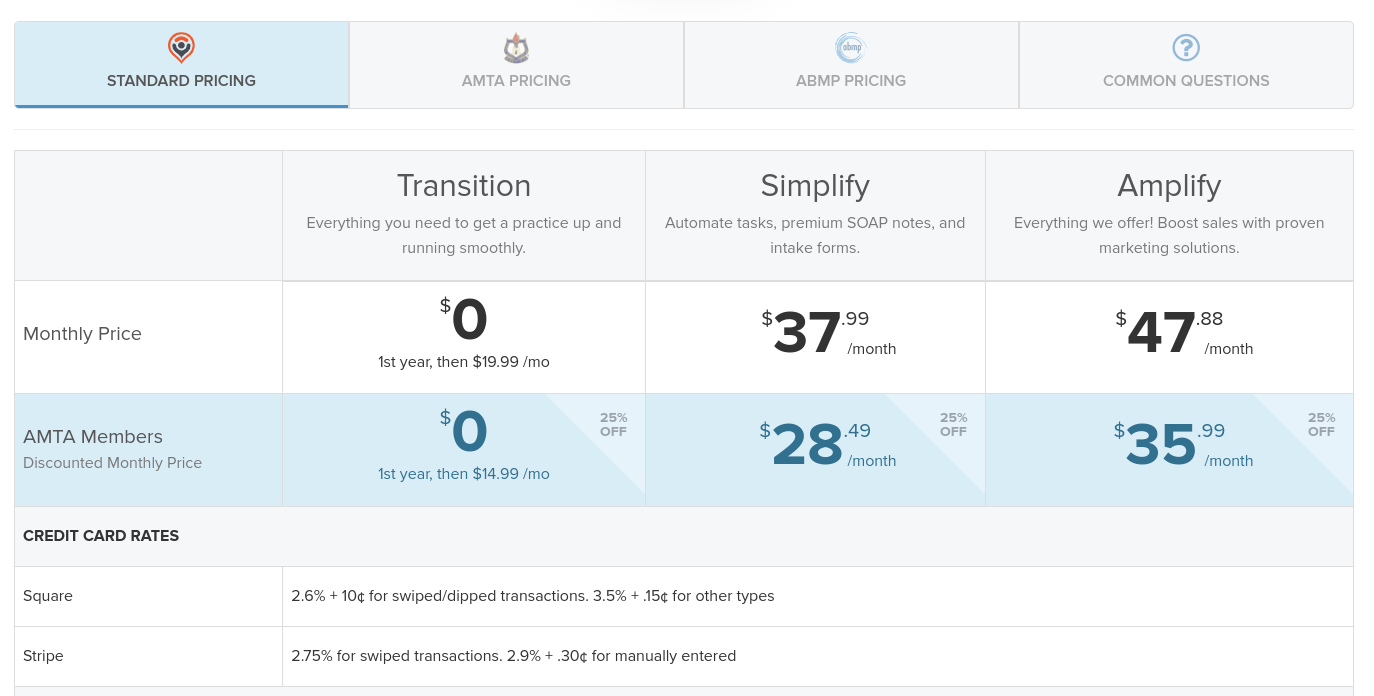Click the location pin icon above Standard Pricing
1374x696 pixels.
click(181, 48)
